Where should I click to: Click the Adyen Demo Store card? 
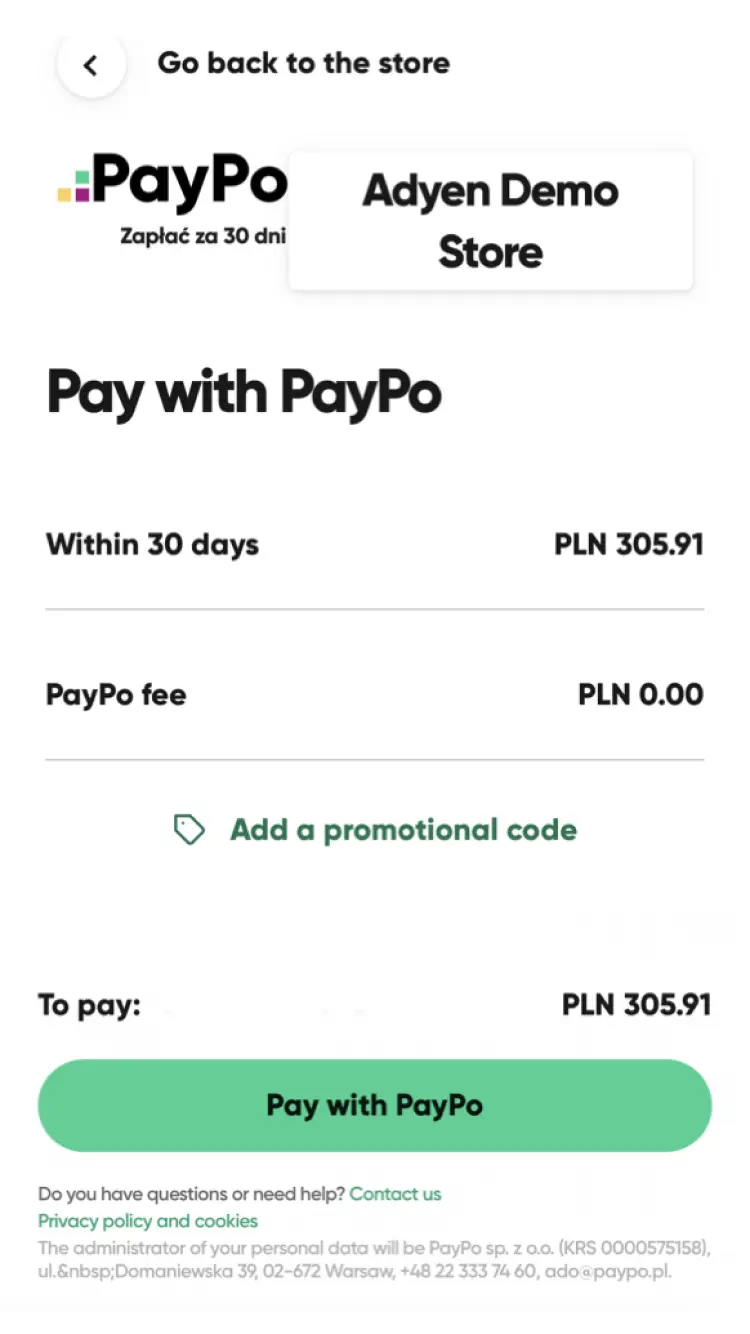pyautogui.click(x=490, y=220)
